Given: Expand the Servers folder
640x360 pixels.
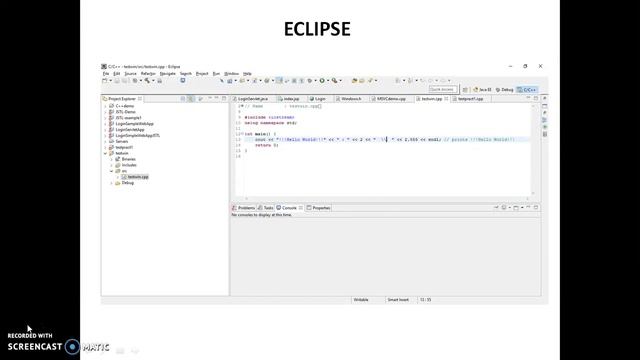Looking at the screenshot, I should point(105,142).
